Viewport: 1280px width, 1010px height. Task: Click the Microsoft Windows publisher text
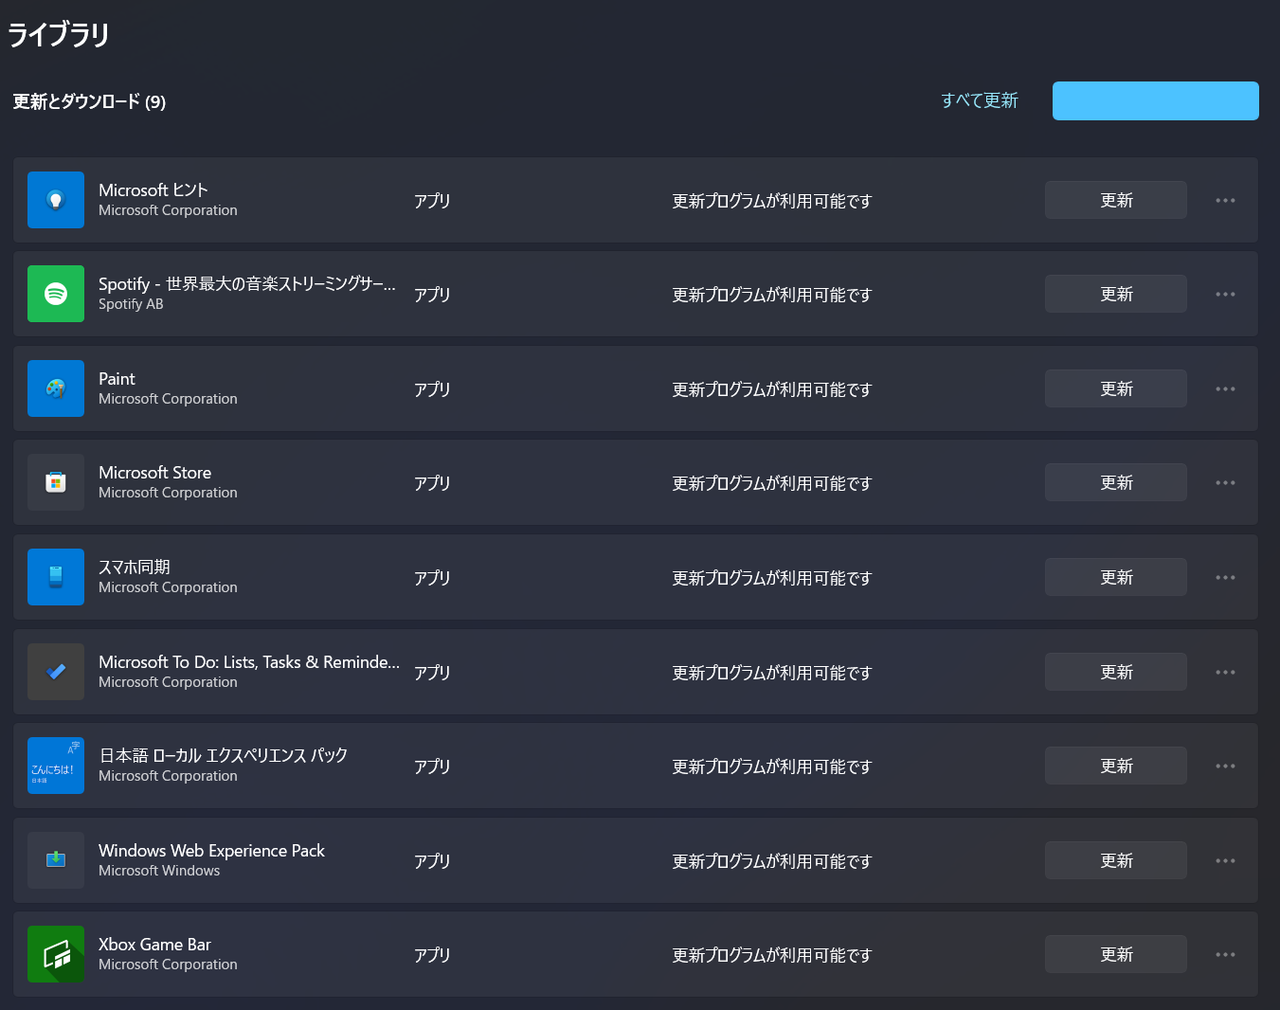tap(159, 871)
